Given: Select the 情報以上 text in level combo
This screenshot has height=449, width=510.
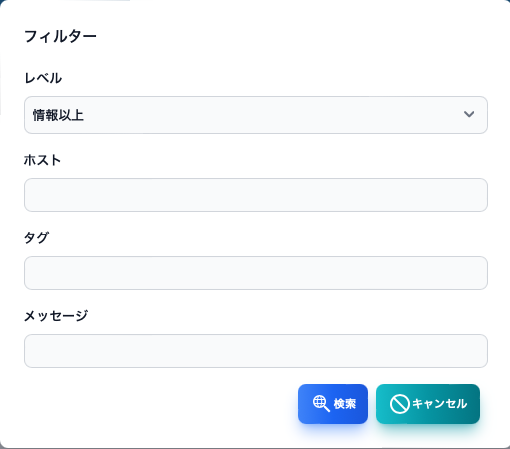Looking at the screenshot, I should (x=58, y=115).
